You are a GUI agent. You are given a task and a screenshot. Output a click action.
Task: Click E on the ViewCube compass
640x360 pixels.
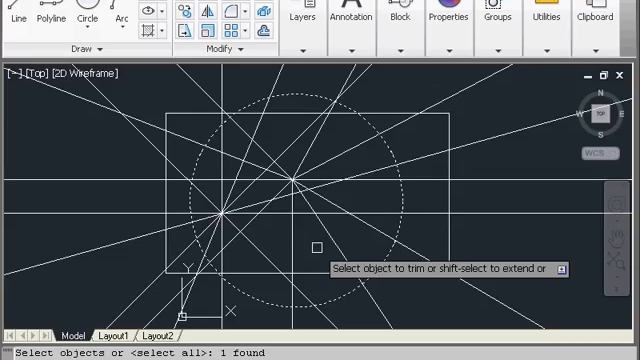point(622,114)
